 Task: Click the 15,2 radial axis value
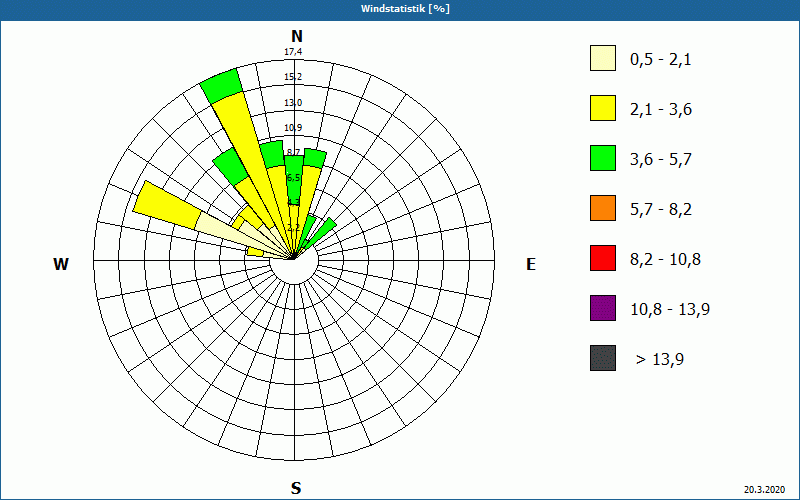[x=293, y=77]
